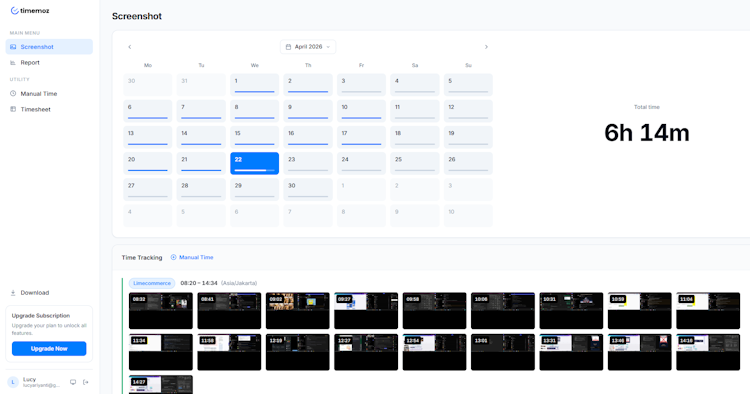Screen dimensions: 750x394
Task: Select calendar day 15
Action: (x=254, y=137)
